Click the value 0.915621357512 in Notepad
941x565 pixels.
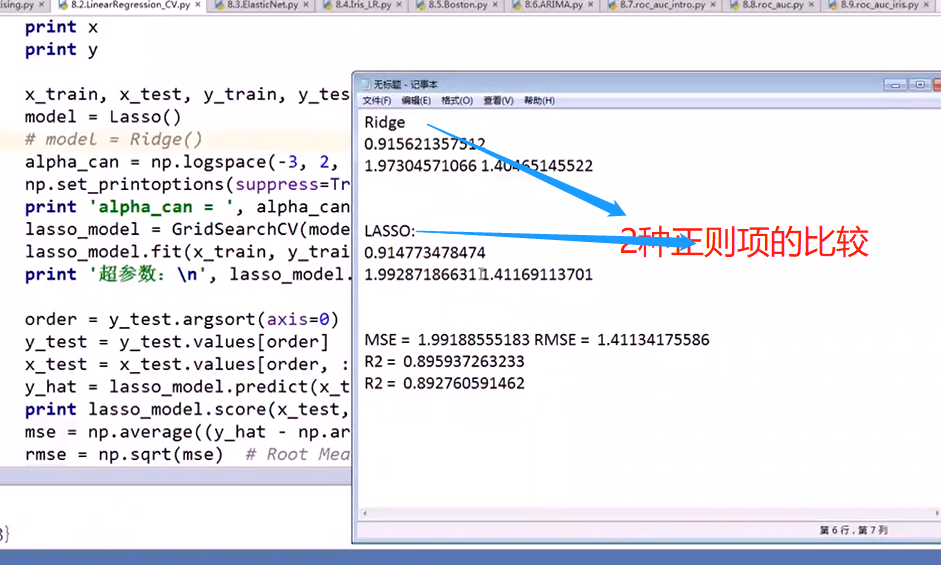pos(425,144)
